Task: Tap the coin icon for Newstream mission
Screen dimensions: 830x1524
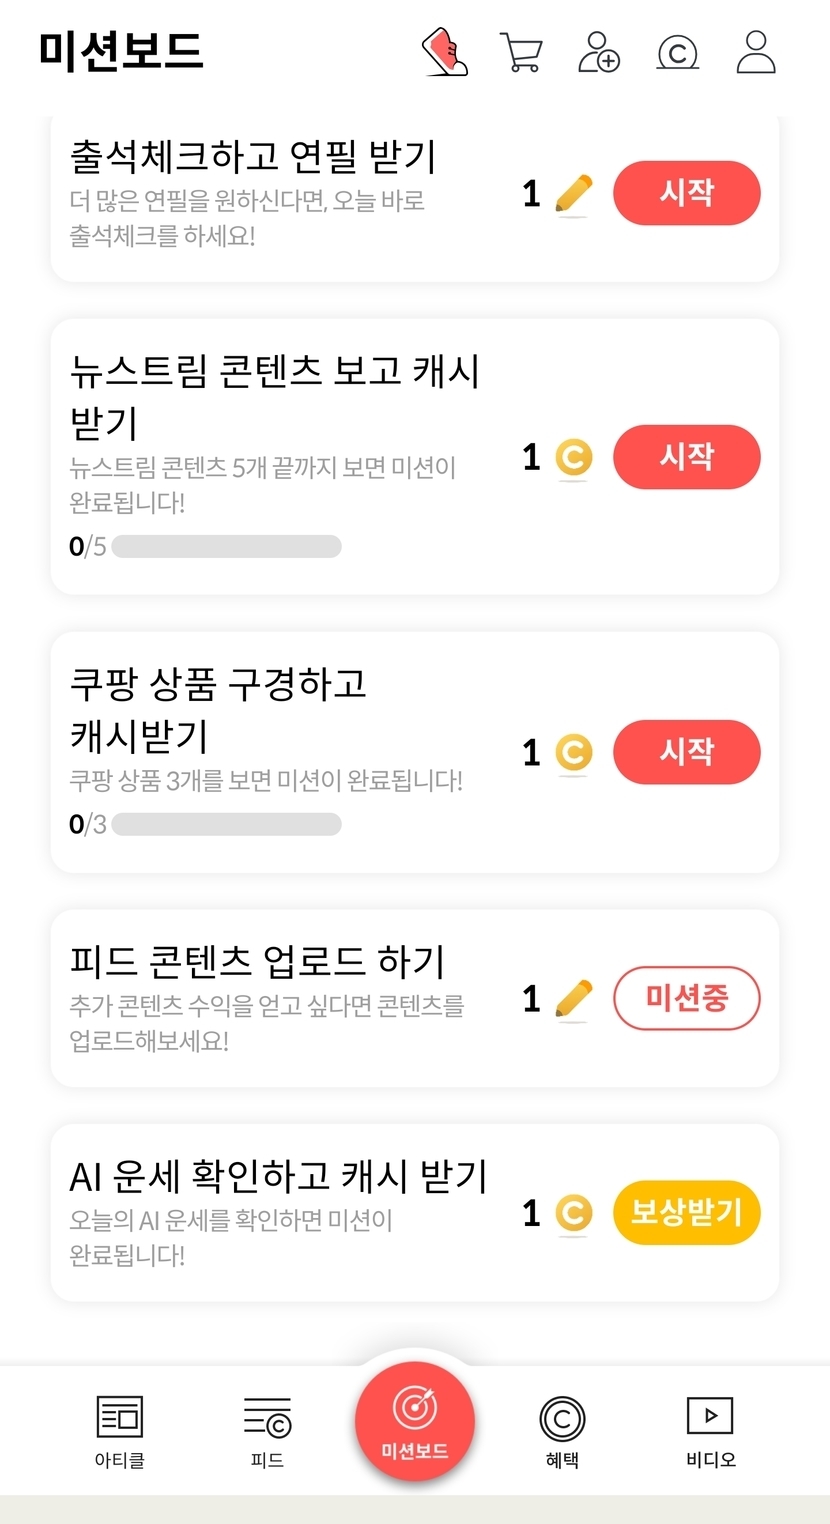Action: [573, 458]
